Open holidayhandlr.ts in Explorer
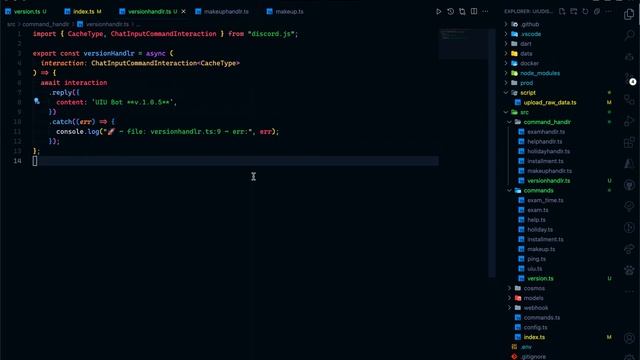640x360 pixels. 548,151
